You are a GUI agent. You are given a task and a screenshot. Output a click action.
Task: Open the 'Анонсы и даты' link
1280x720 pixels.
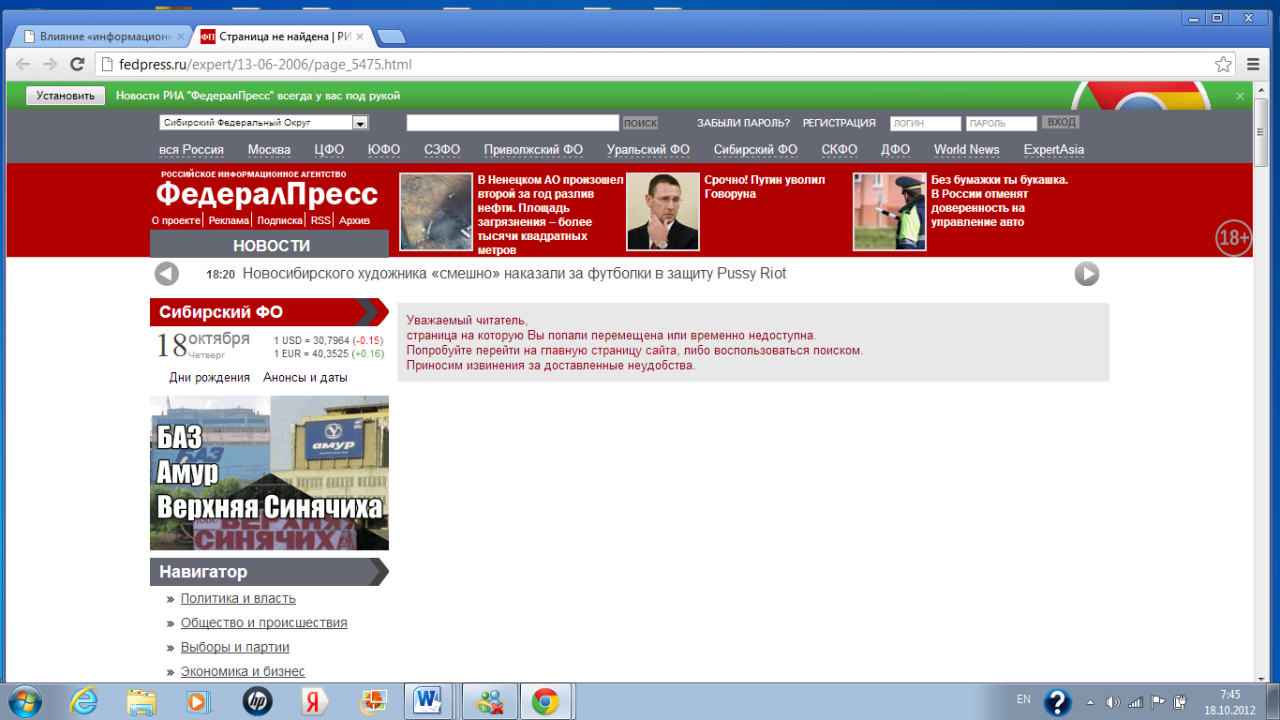click(305, 378)
